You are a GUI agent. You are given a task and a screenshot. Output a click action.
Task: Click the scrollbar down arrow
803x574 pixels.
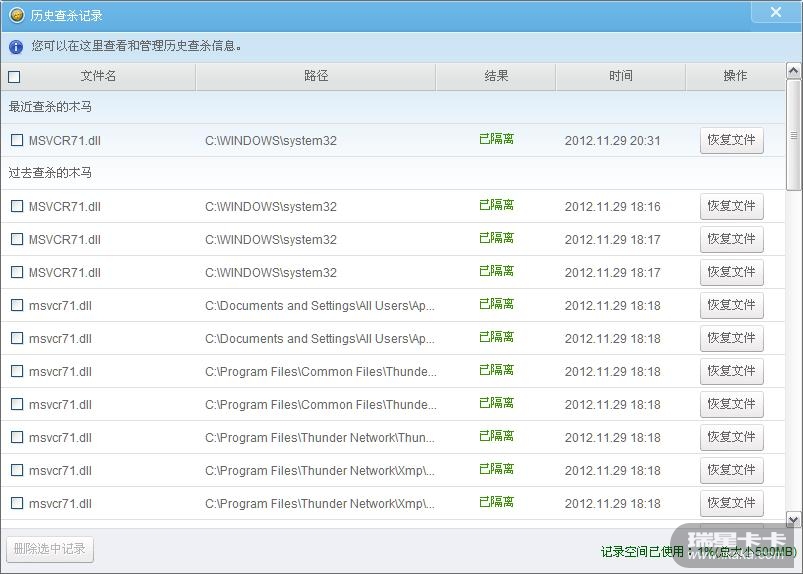pyautogui.click(x=793, y=520)
